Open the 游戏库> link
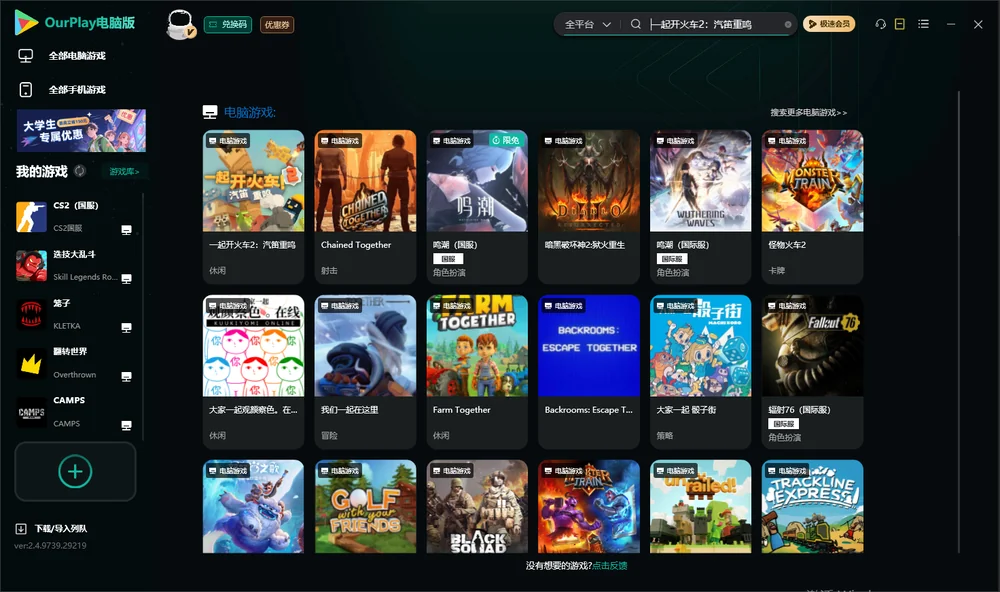 click(x=124, y=172)
